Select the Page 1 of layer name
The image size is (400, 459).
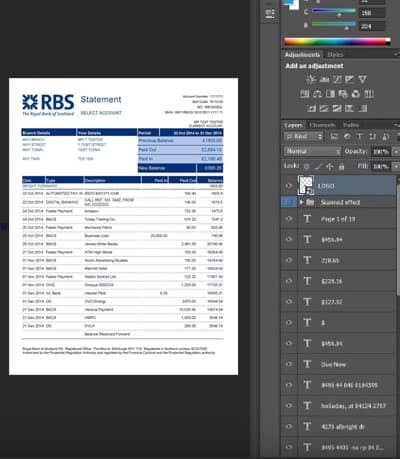pyautogui.click(x=338, y=219)
